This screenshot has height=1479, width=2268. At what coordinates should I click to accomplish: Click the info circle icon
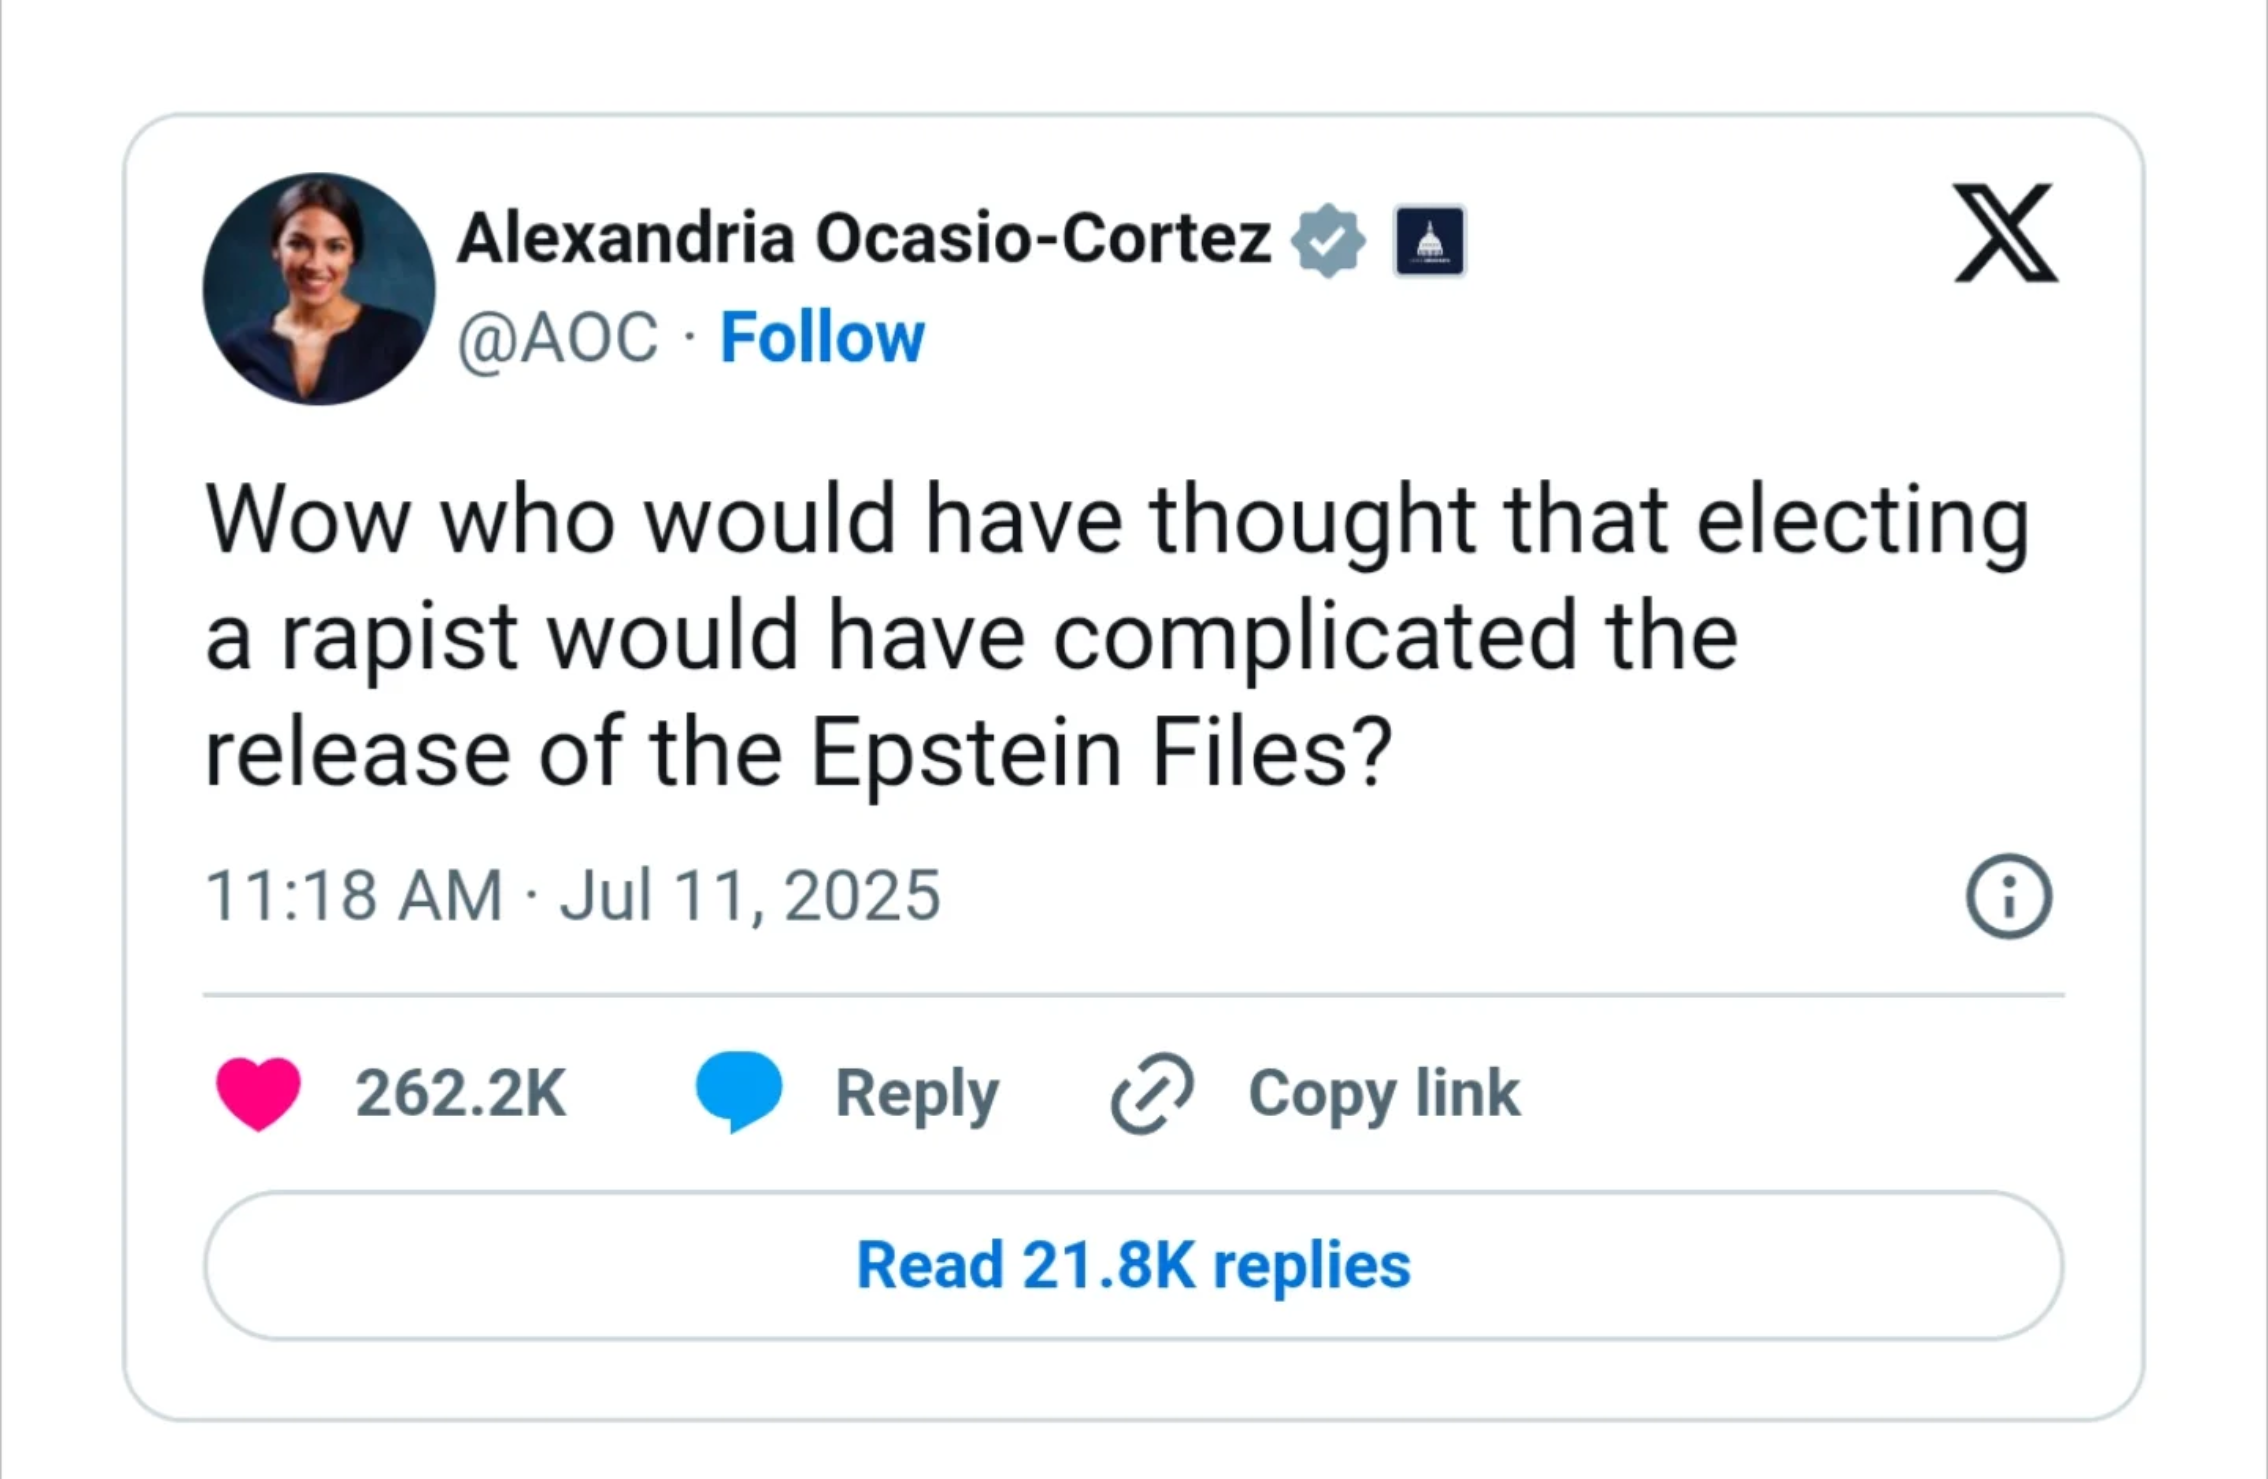point(2009,896)
